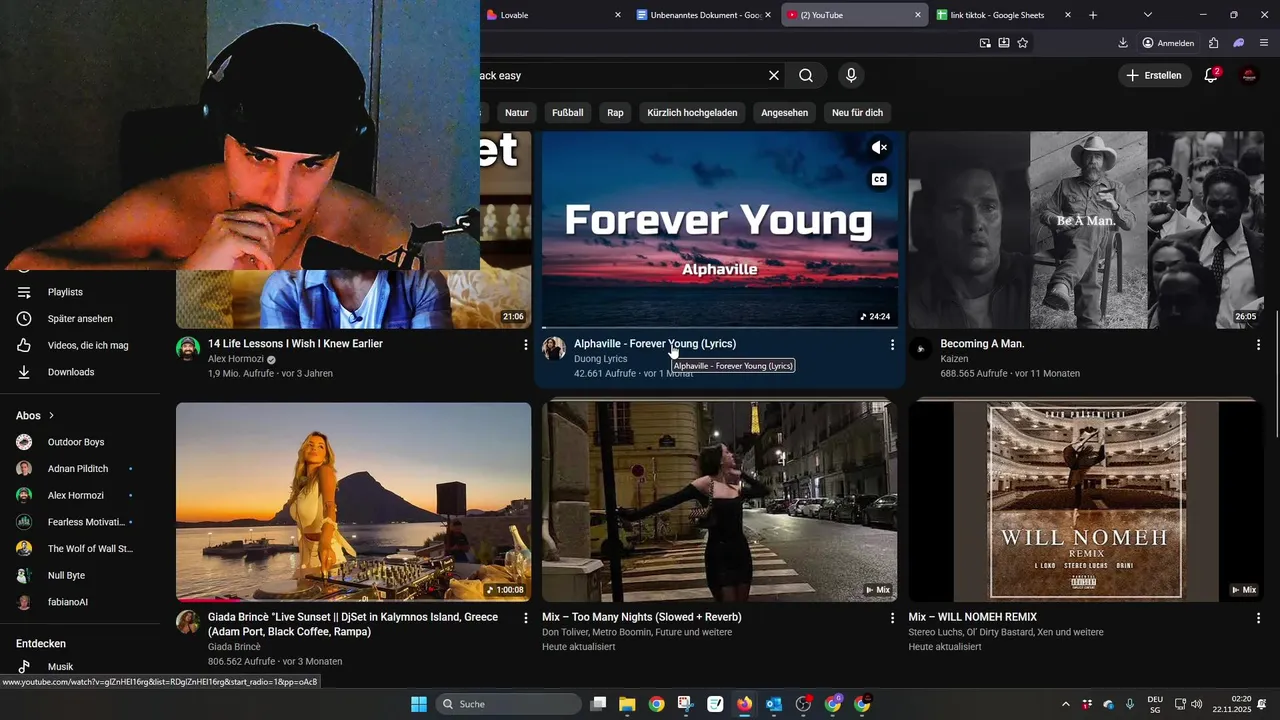Viewport: 1280px width, 720px height.
Task: Open options for Alphaville Forever Young video
Action: 892,344
